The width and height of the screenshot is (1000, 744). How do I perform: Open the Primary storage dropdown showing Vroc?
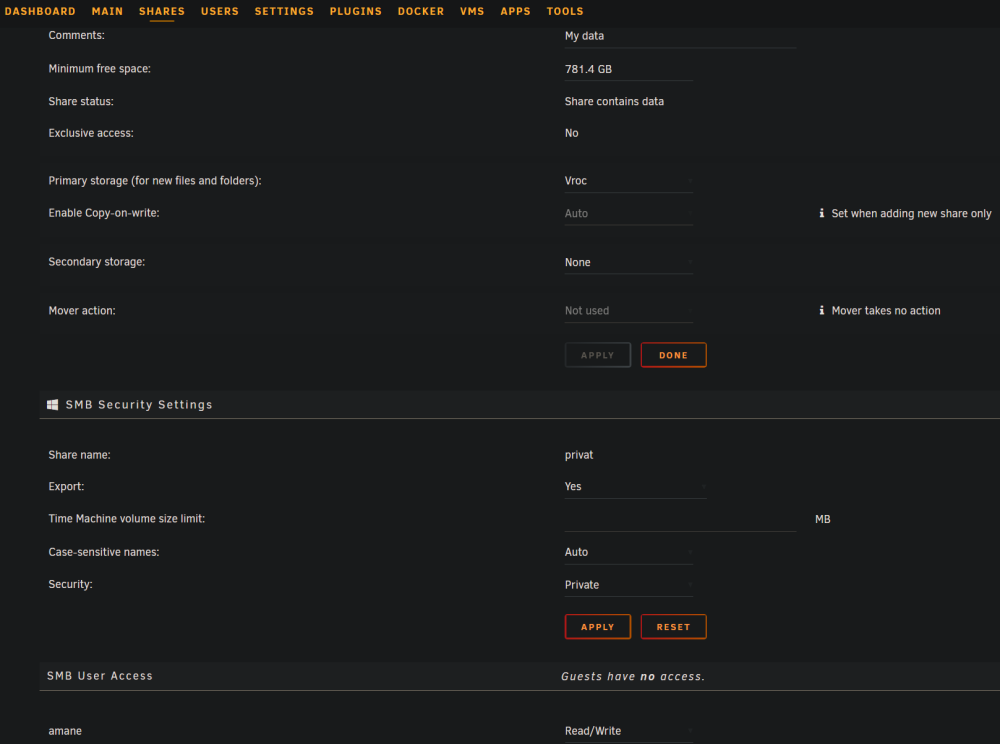[628, 180]
